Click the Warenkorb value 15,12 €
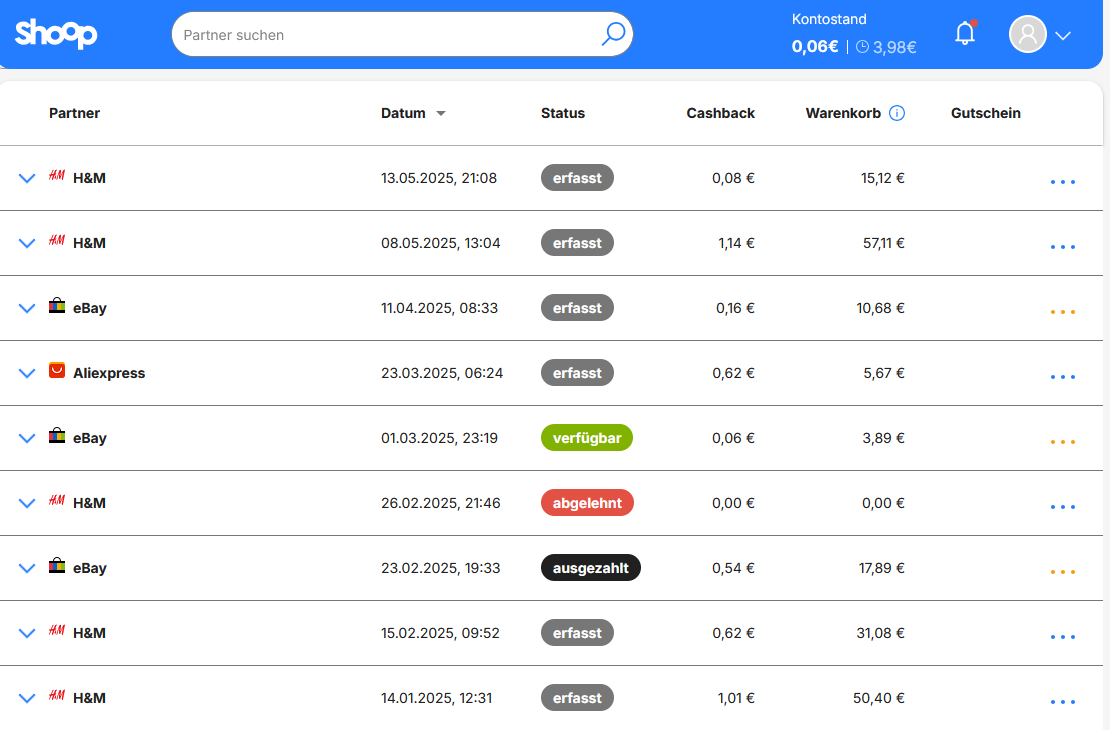 coord(883,178)
